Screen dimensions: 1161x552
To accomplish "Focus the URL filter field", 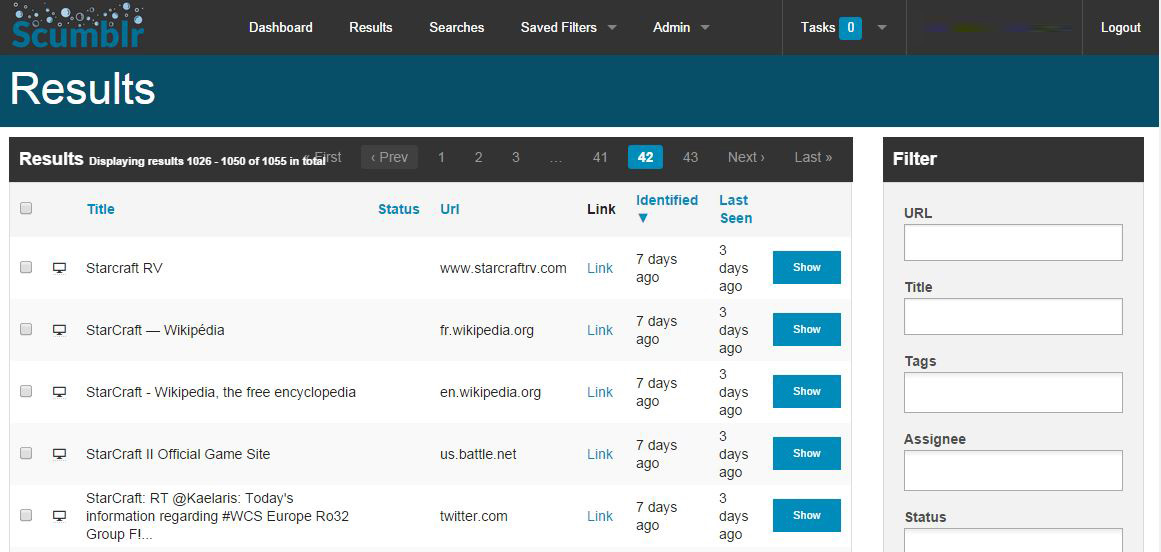I will click(x=1013, y=243).
